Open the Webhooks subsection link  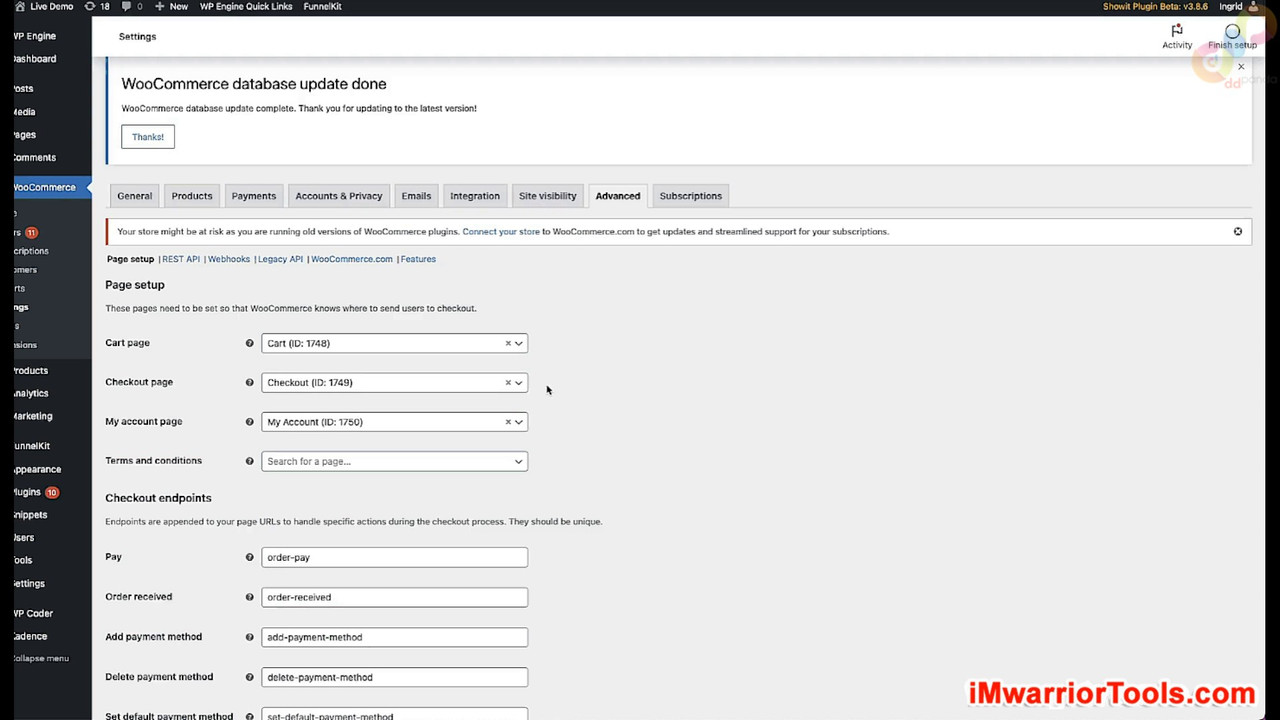tap(229, 259)
